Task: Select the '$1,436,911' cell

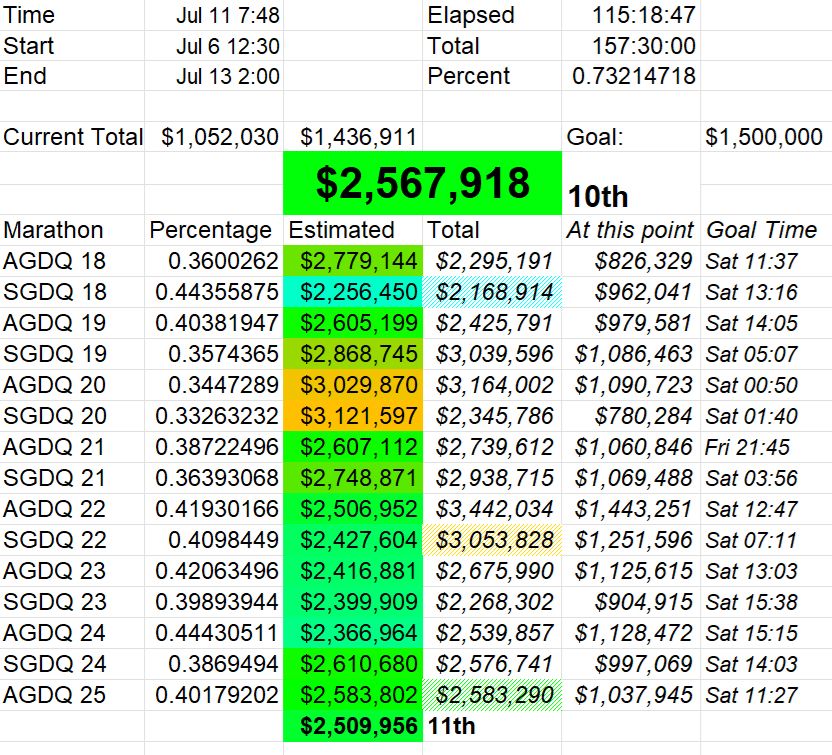Action: (353, 137)
